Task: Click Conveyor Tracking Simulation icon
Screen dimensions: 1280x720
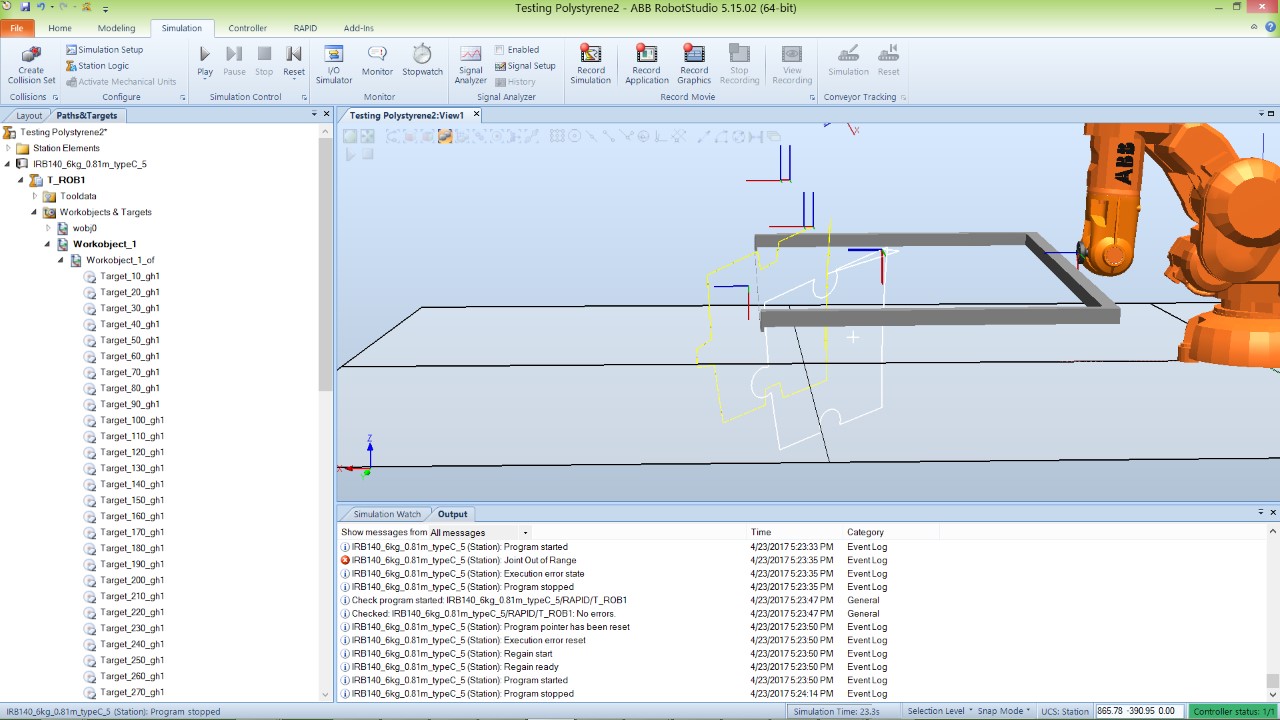Action: (848, 60)
